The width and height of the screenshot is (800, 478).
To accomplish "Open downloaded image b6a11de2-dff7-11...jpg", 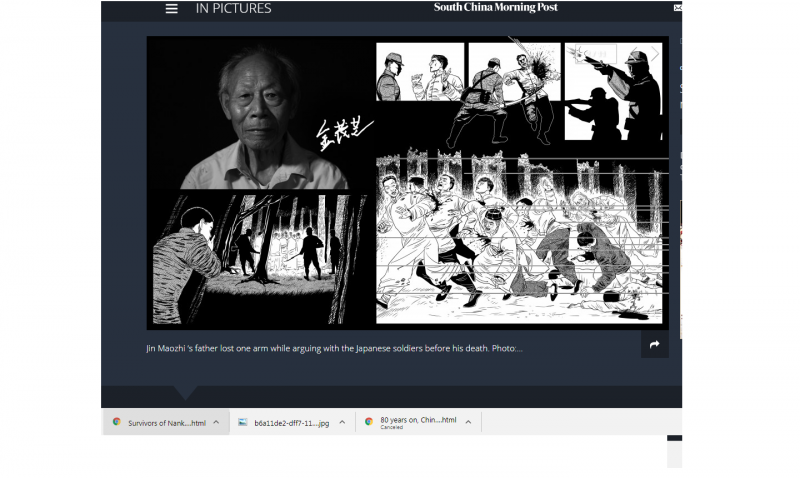I will click(x=291, y=423).
